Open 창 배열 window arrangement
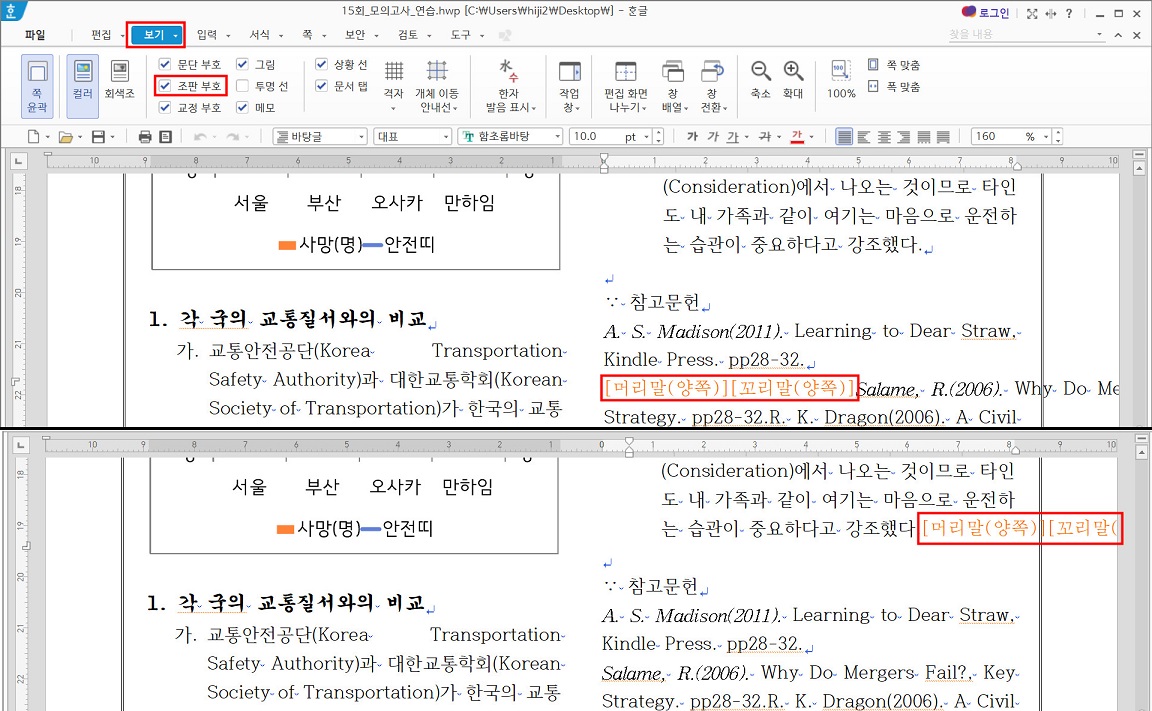1152x711 pixels. click(x=674, y=86)
